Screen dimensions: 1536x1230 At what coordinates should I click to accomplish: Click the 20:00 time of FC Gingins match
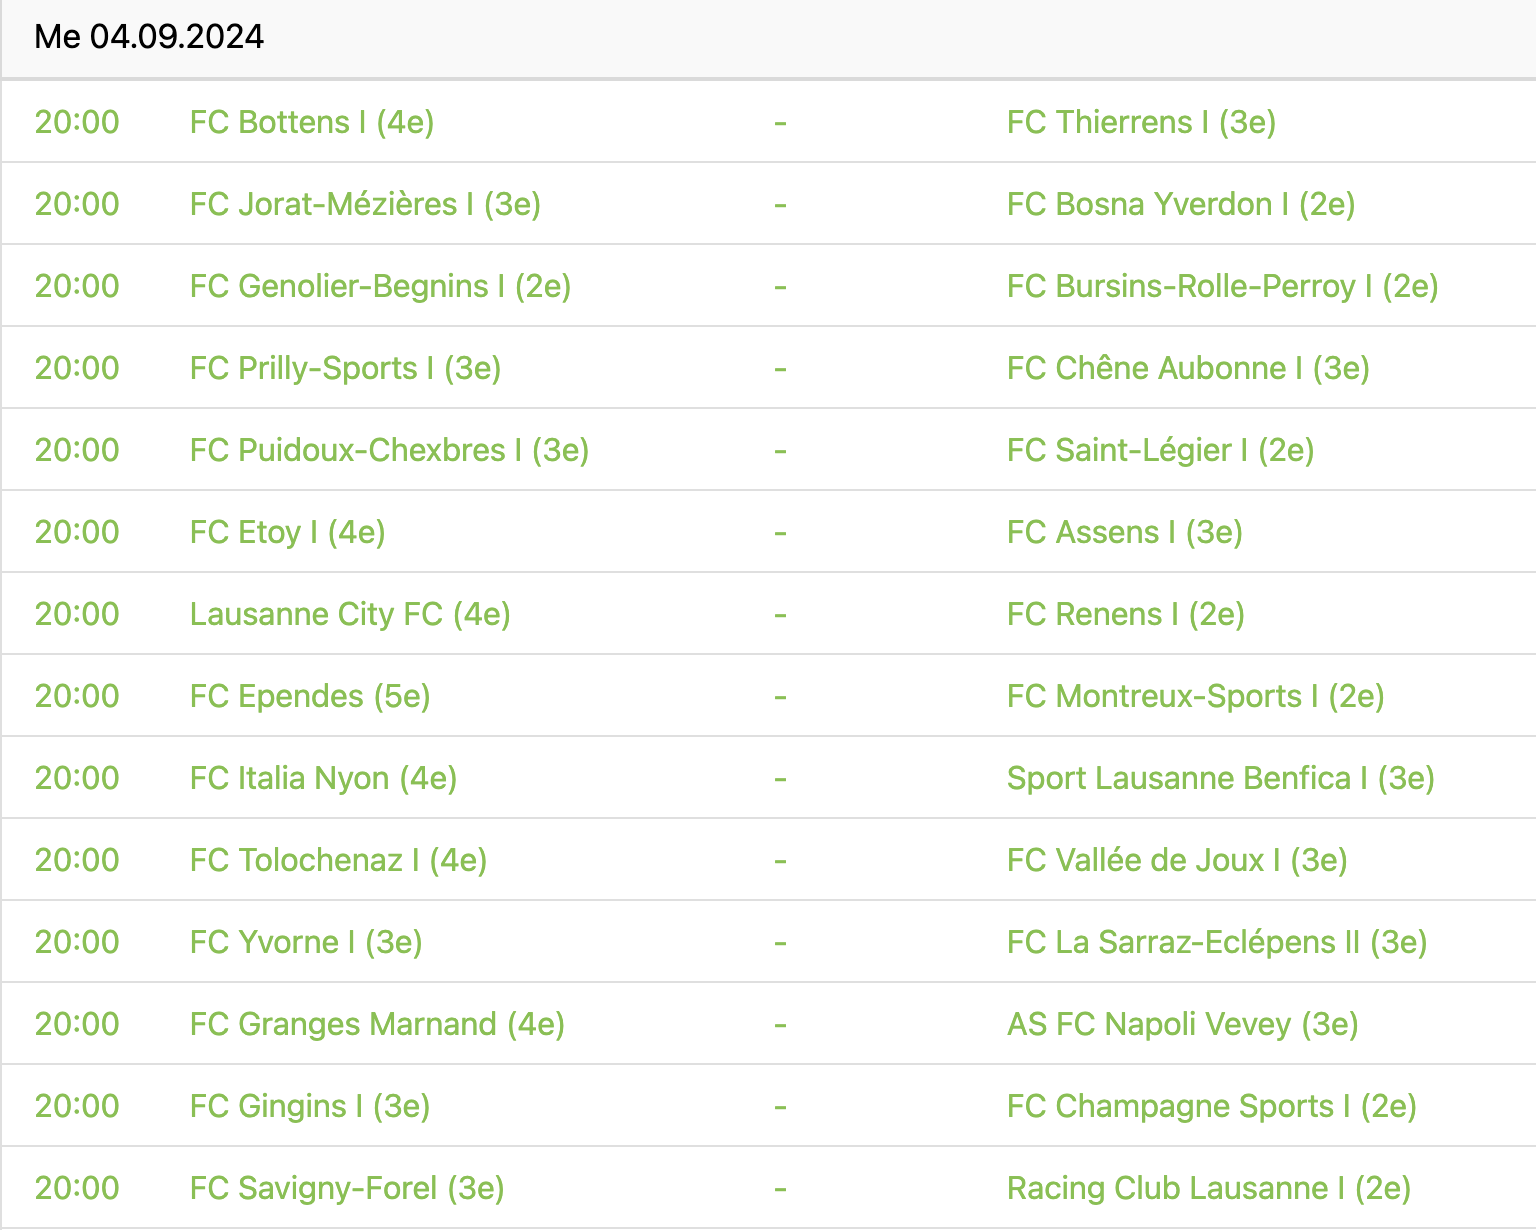pyautogui.click(x=77, y=1106)
